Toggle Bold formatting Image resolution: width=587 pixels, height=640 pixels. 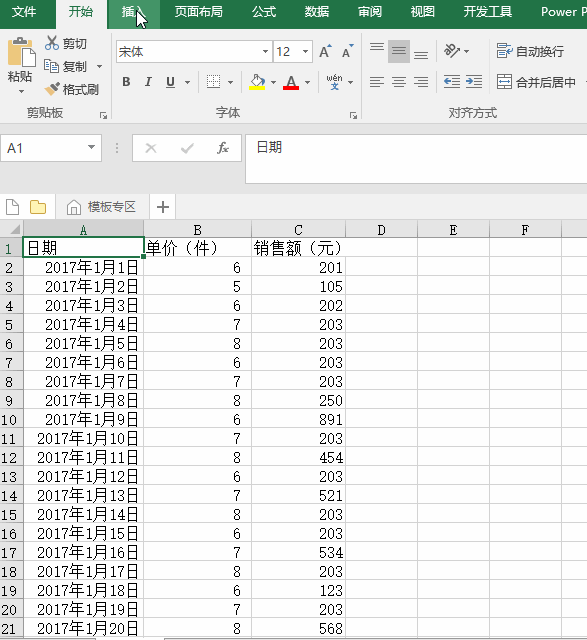click(x=126, y=82)
